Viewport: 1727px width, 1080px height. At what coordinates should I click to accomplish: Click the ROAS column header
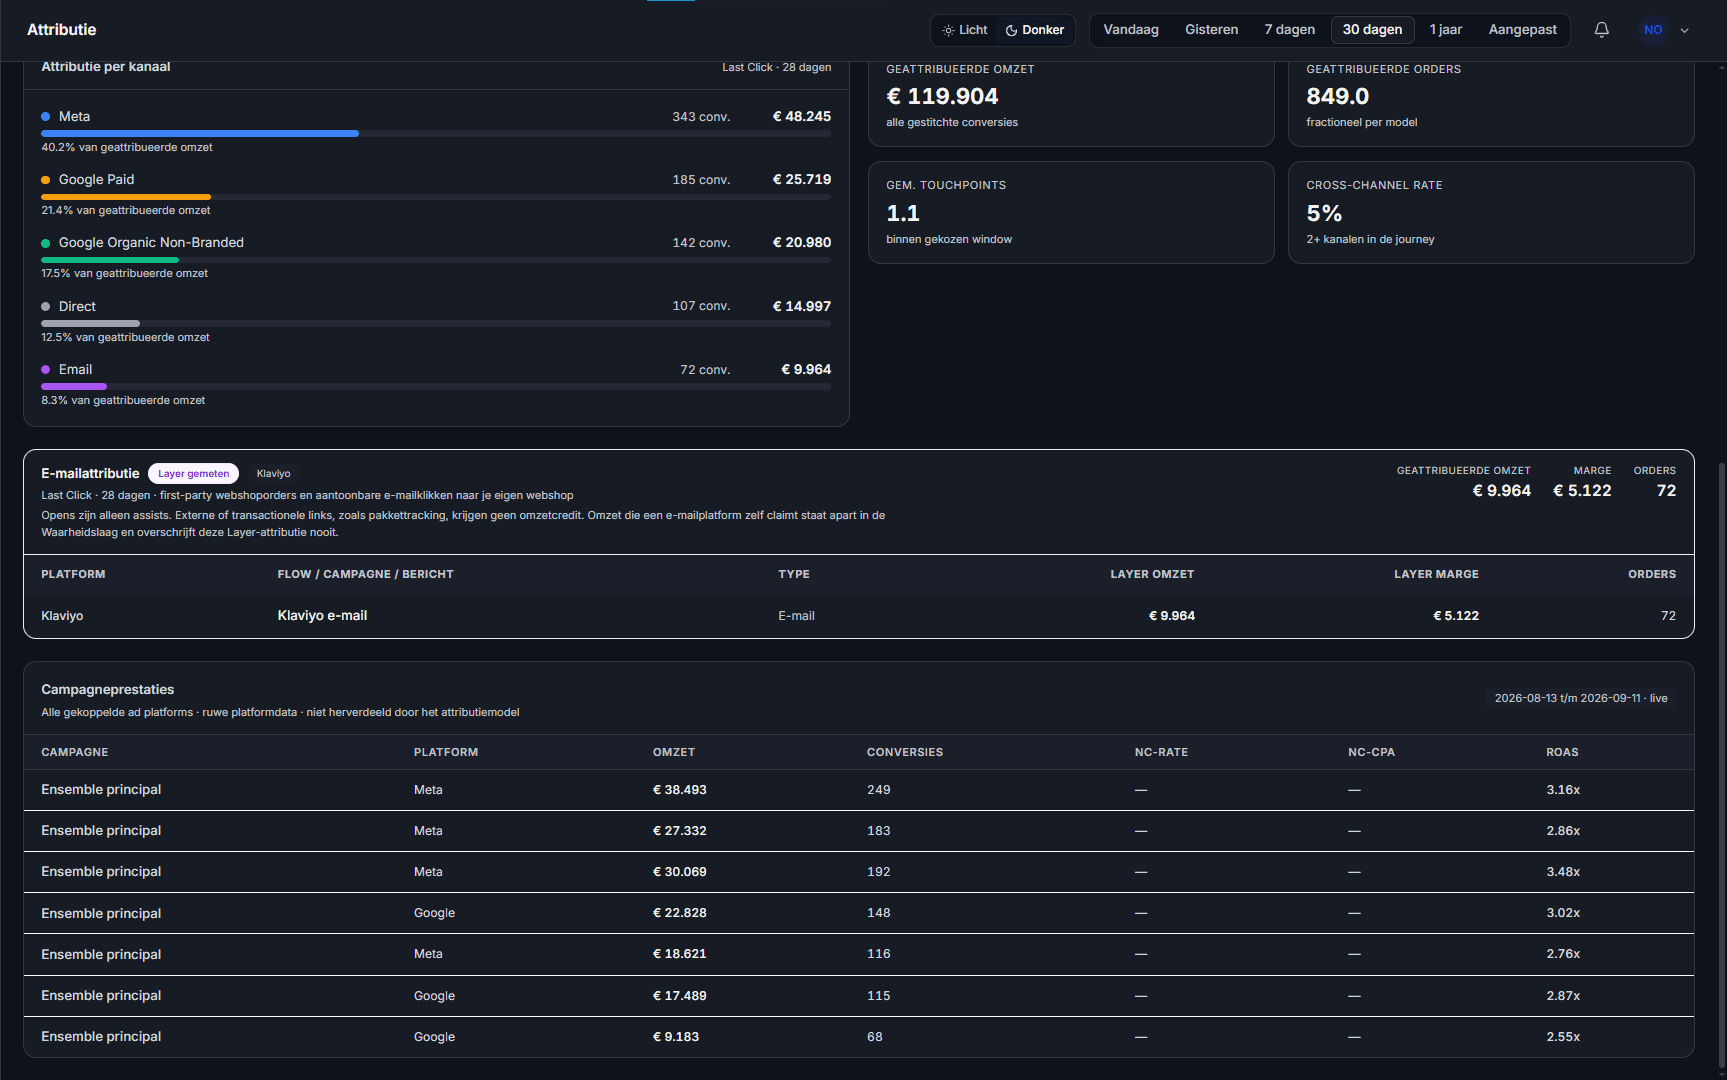(1562, 753)
